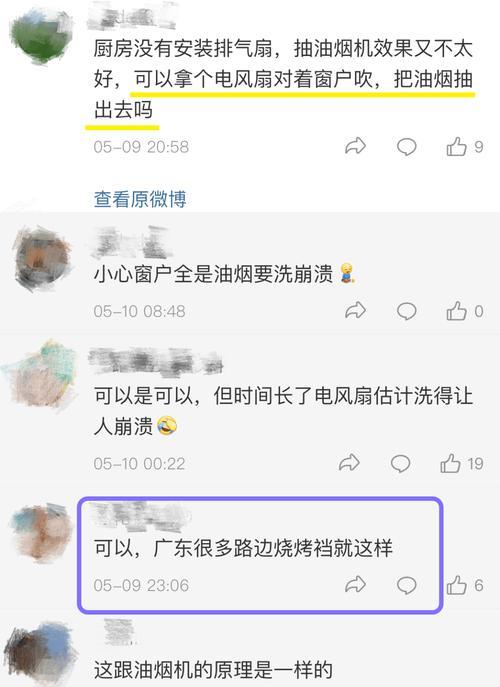This screenshot has height=687, width=500.
Task: Reply to the 05-09 23:06 comment
Action: 406,585
